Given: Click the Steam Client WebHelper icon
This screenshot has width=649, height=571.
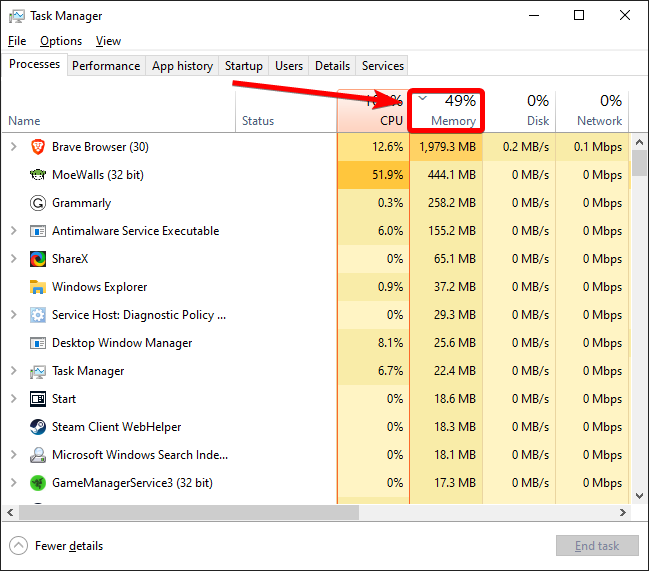Looking at the screenshot, I should coord(38,427).
